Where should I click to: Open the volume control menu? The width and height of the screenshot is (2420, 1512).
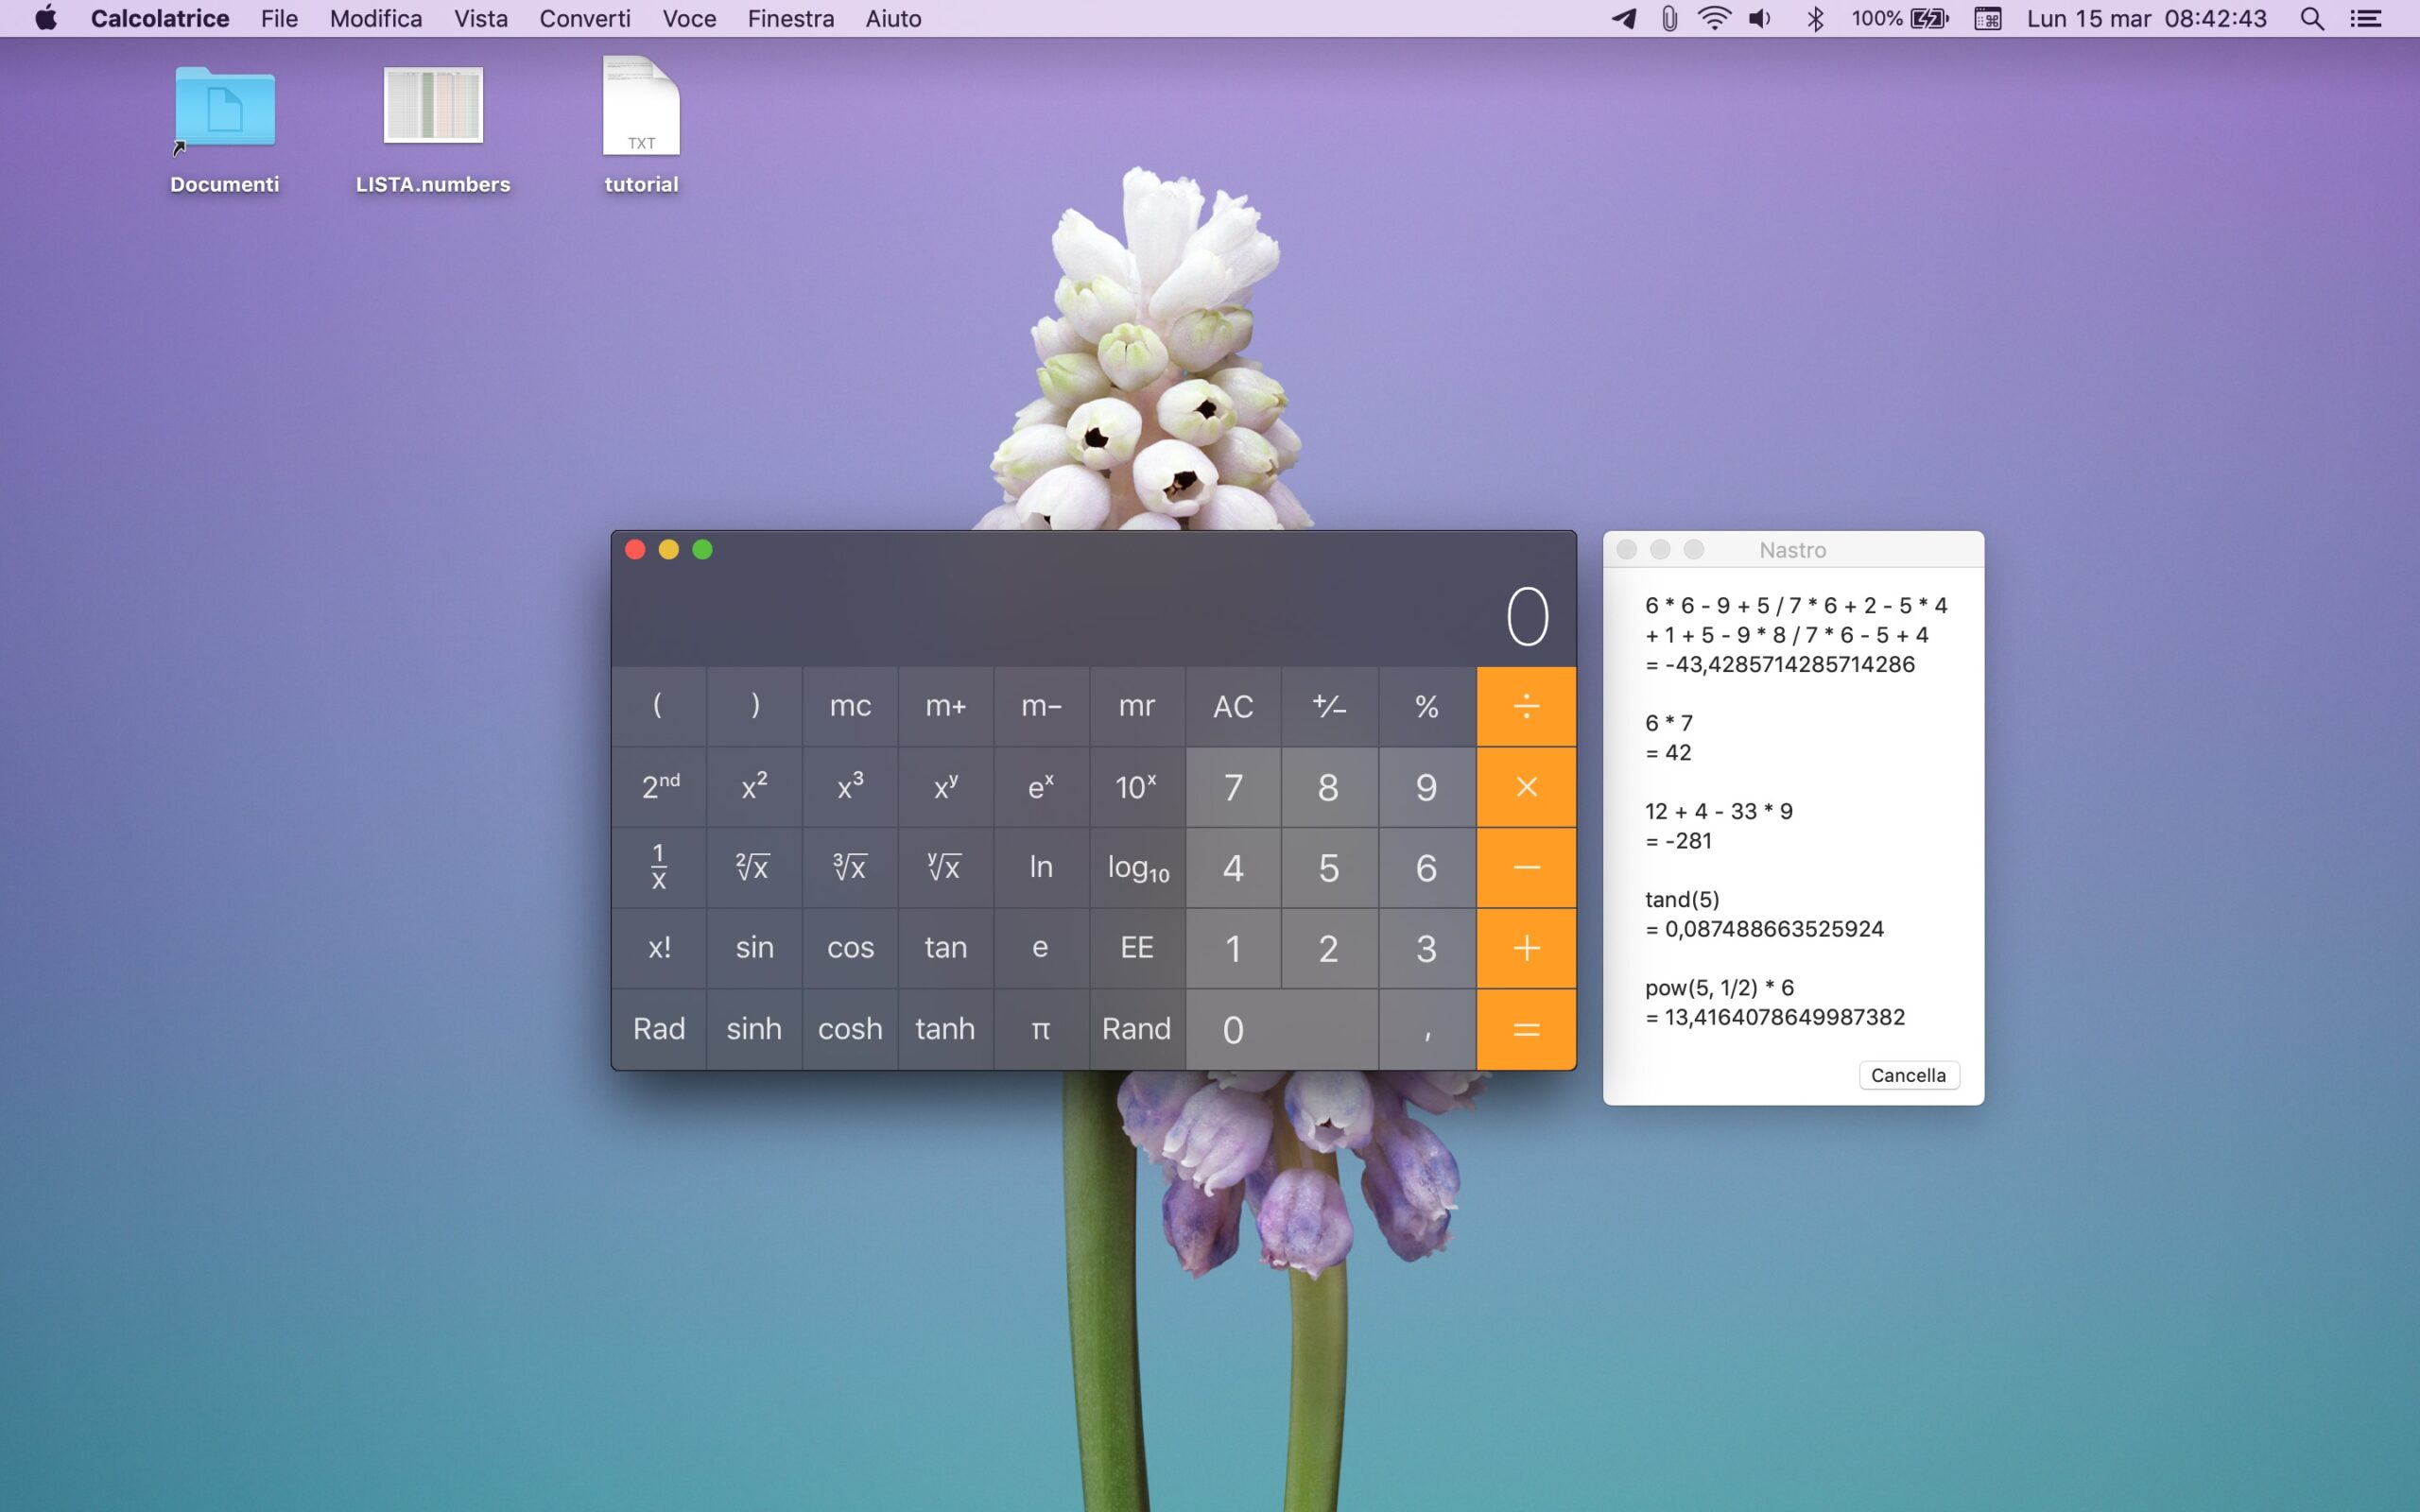tap(1759, 19)
